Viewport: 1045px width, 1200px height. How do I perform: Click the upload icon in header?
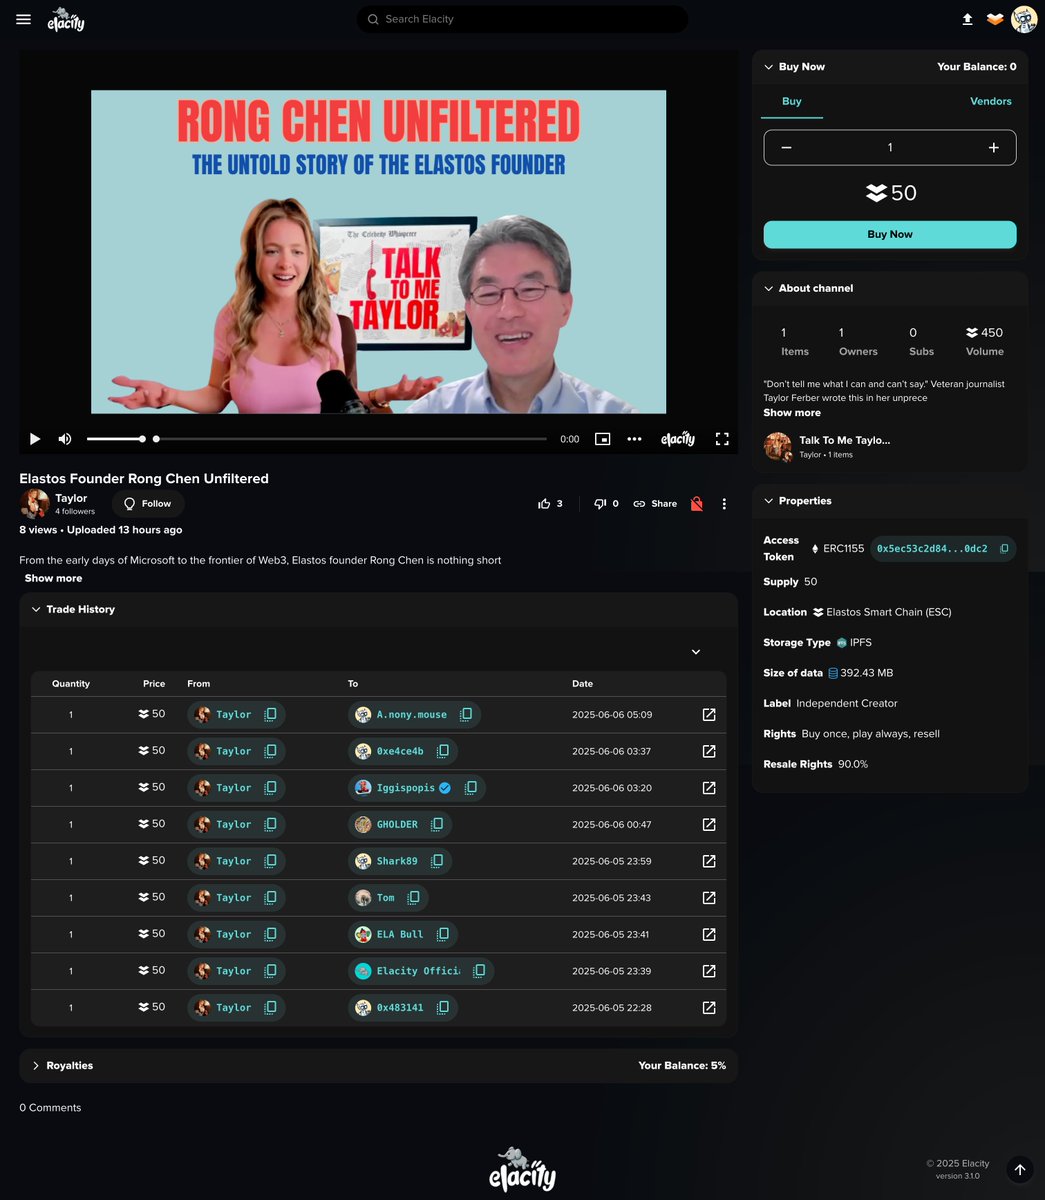[x=967, y=19]
